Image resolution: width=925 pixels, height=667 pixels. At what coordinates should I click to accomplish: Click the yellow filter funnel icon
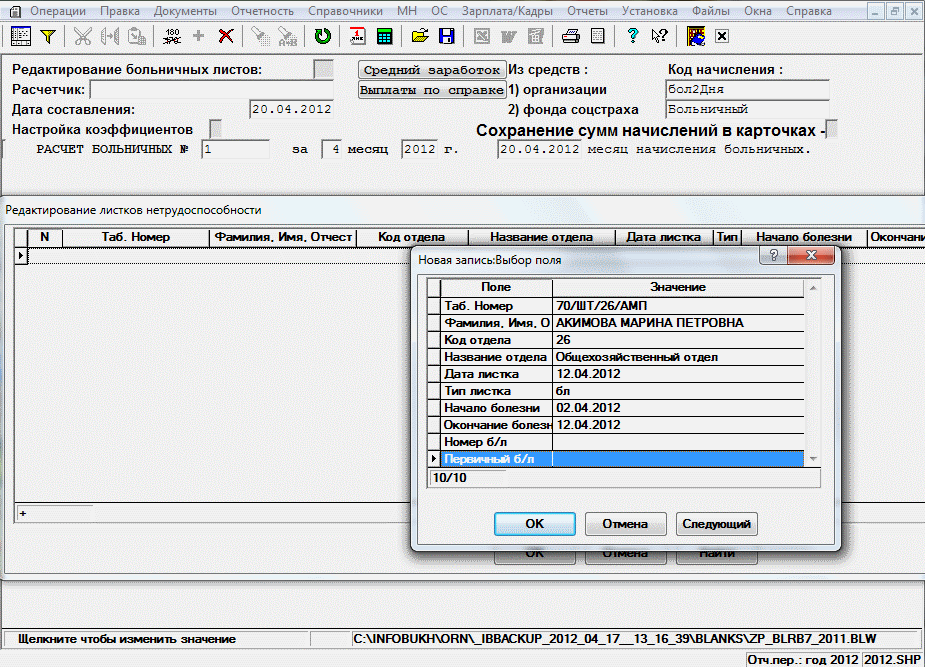[x=47, y=36]
